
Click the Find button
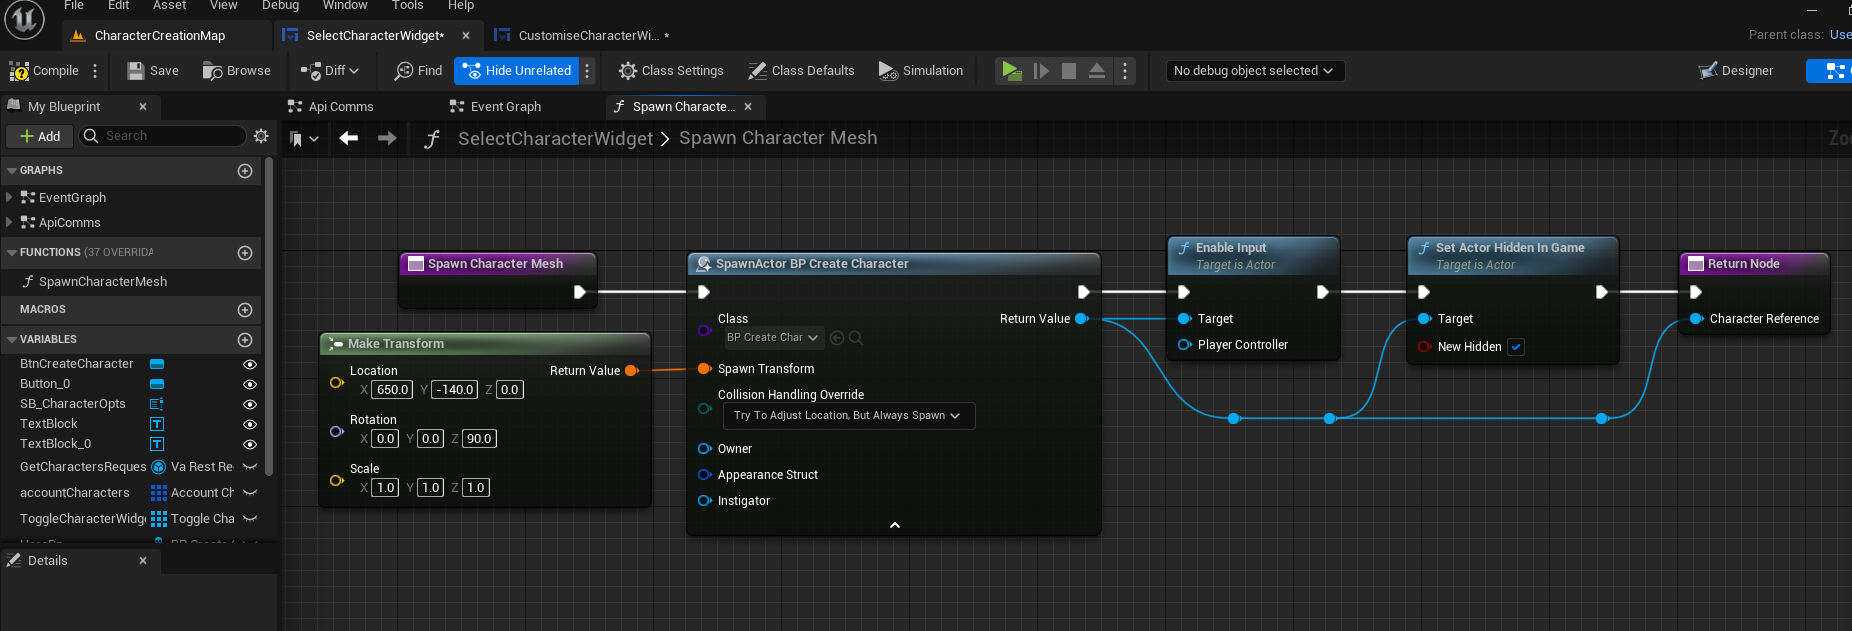click(418, 71)
